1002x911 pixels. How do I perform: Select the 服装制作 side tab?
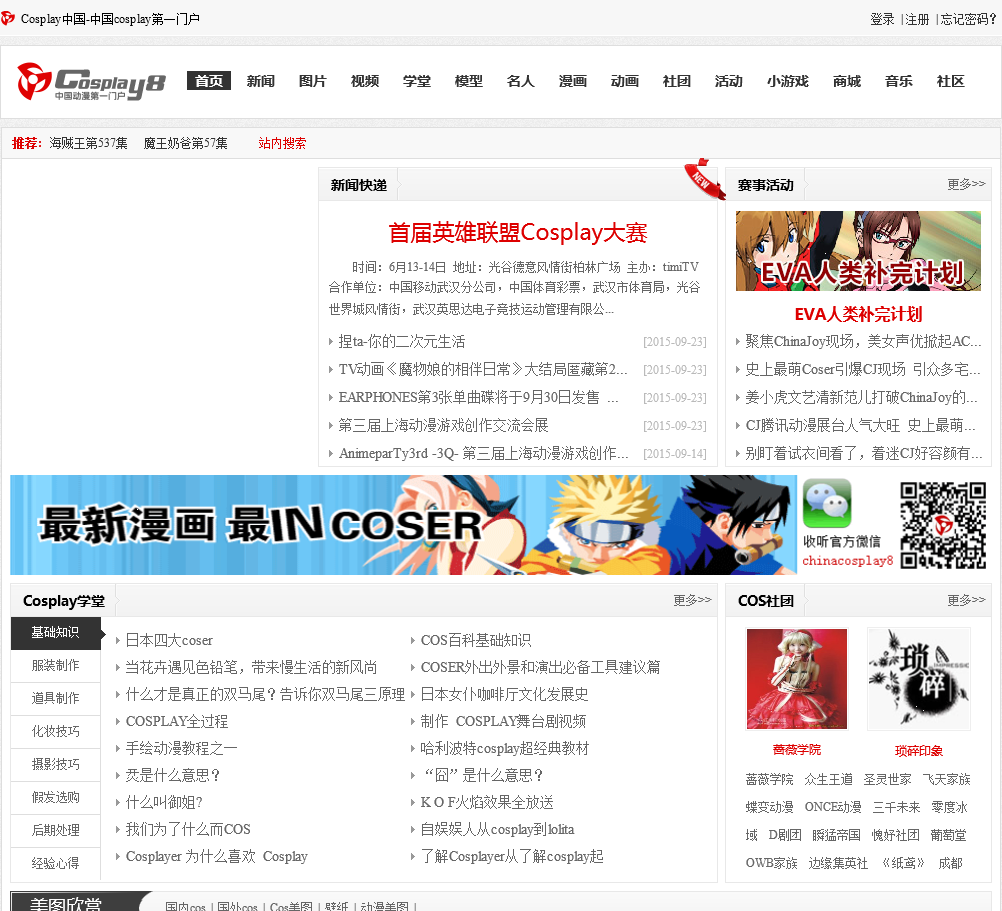pyautogui.click(x=56, y=666)
